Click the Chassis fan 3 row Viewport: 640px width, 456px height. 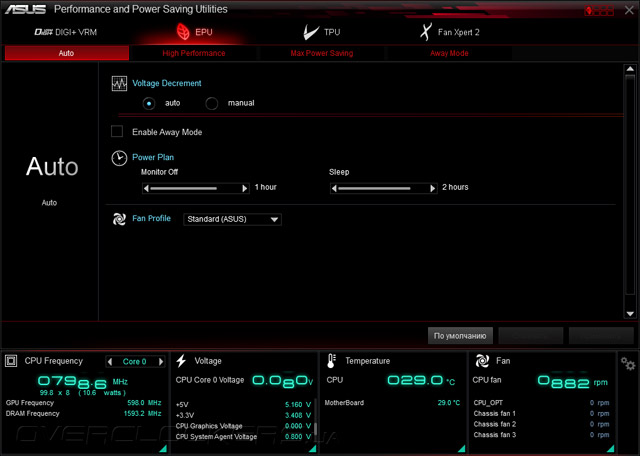[x=541, y=435]
